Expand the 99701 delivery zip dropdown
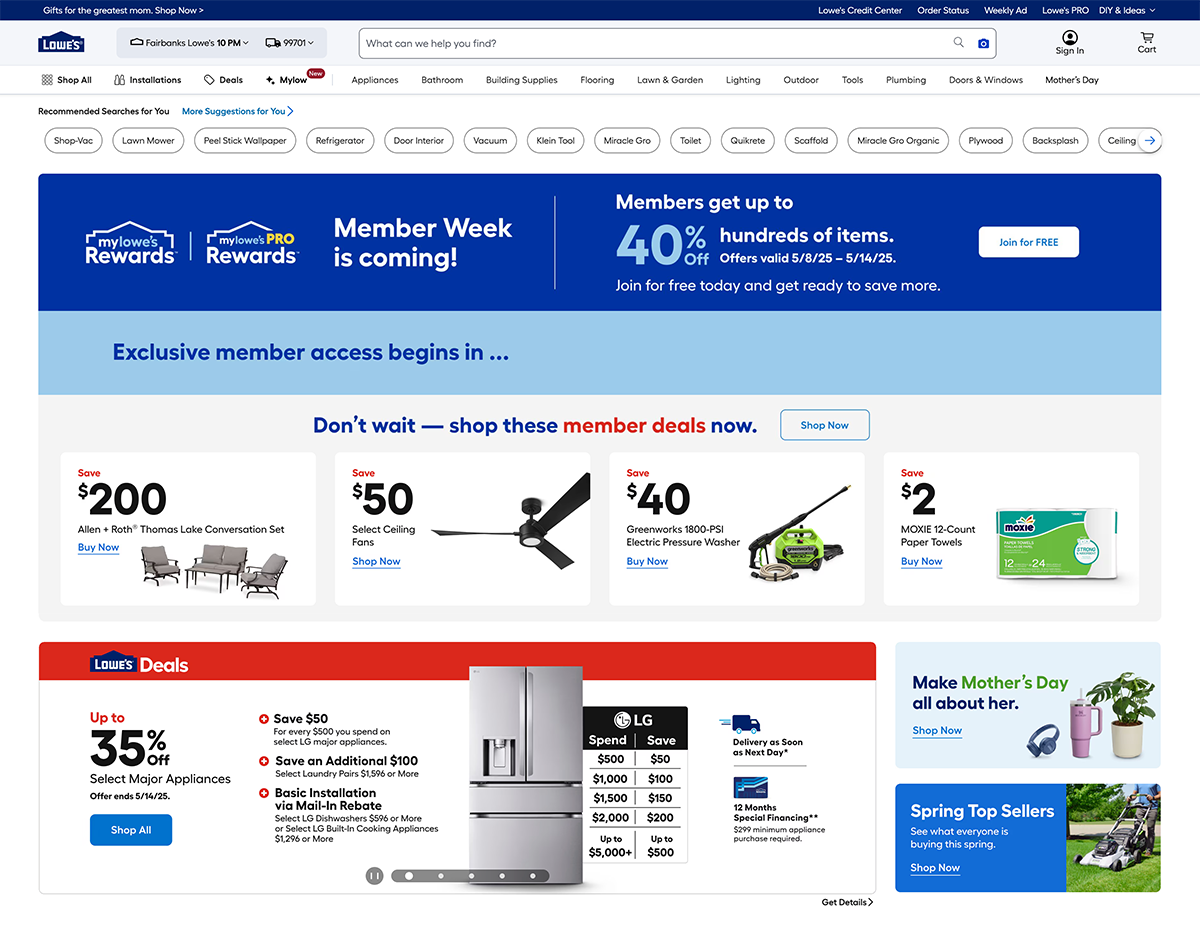 tap(290, 43)
